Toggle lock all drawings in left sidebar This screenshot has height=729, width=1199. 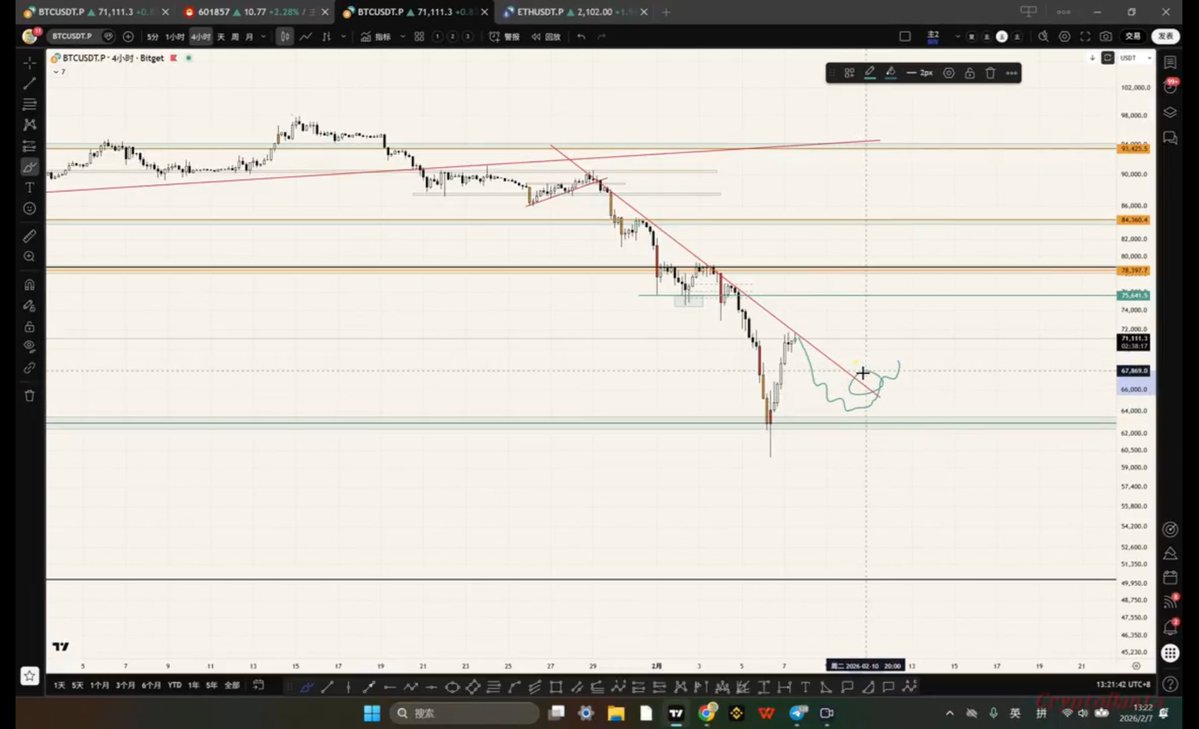point(30,327)
